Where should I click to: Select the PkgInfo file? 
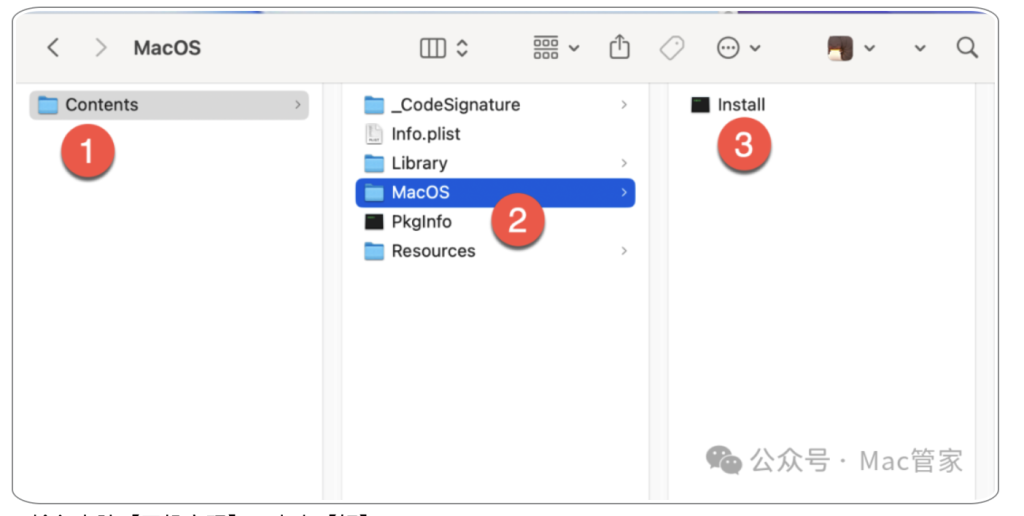click(x=421, y=222)
